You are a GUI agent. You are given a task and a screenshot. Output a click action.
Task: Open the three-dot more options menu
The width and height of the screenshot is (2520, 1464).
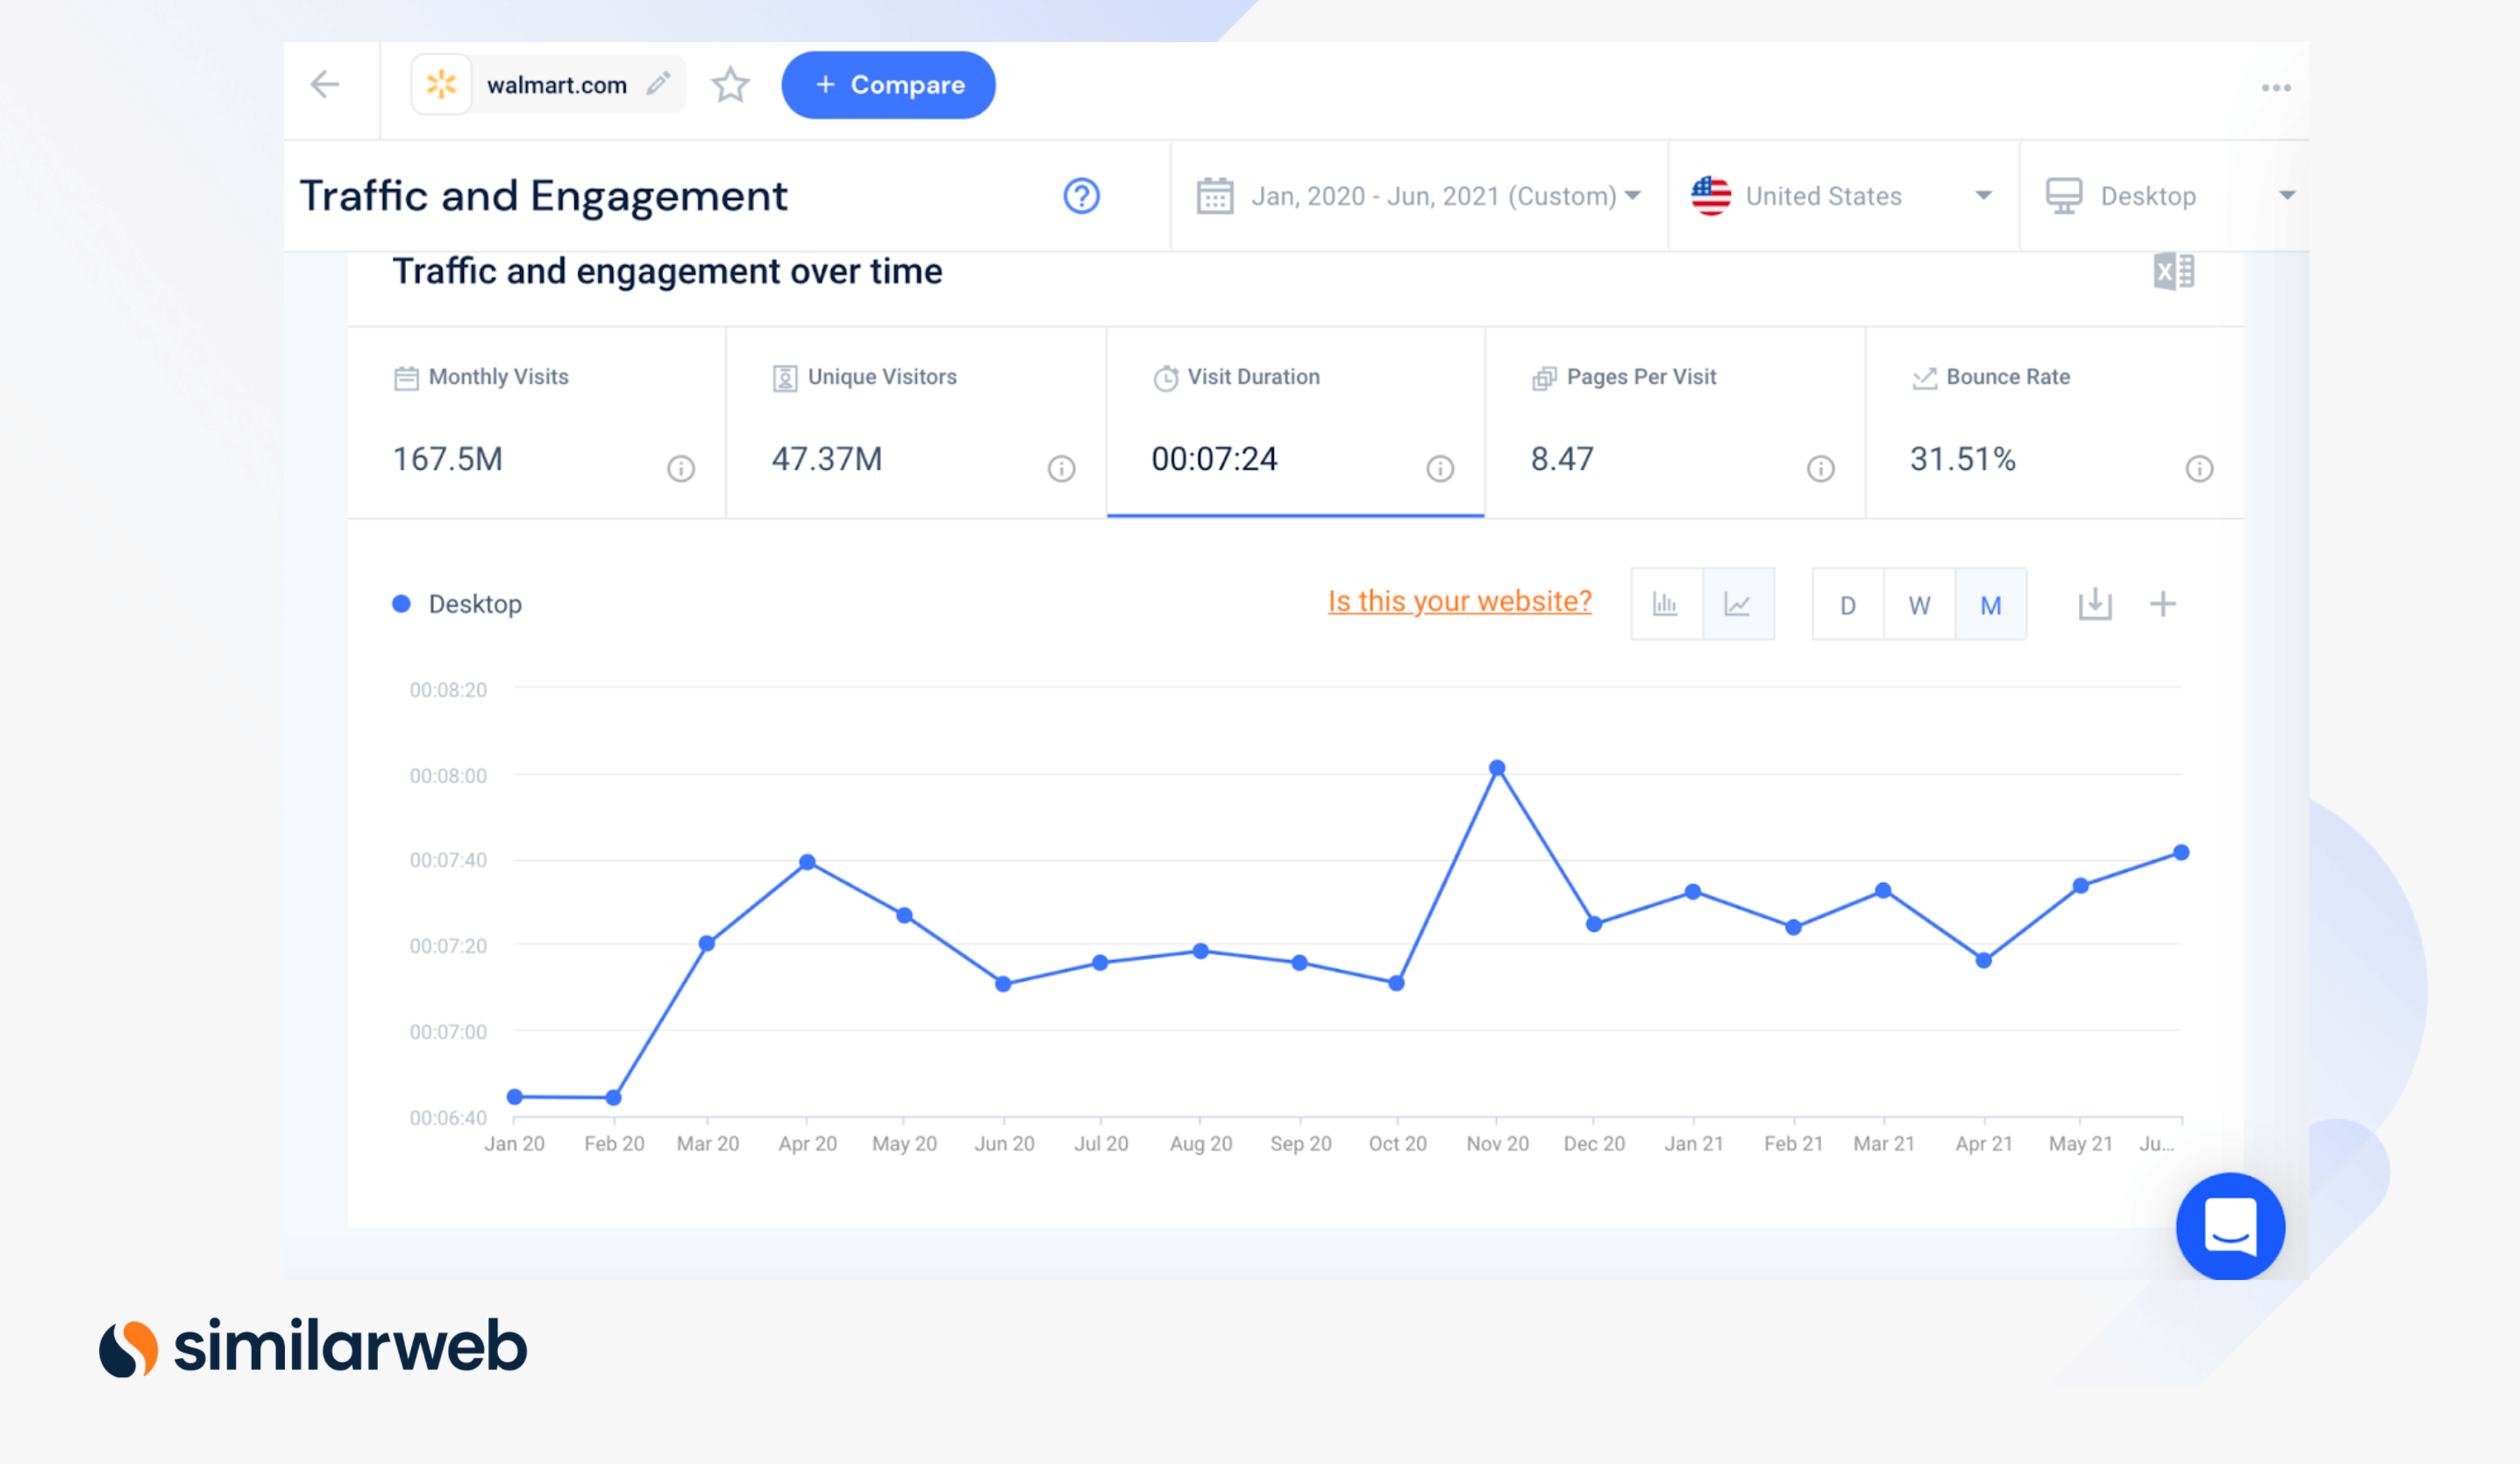pos(2276,88)
